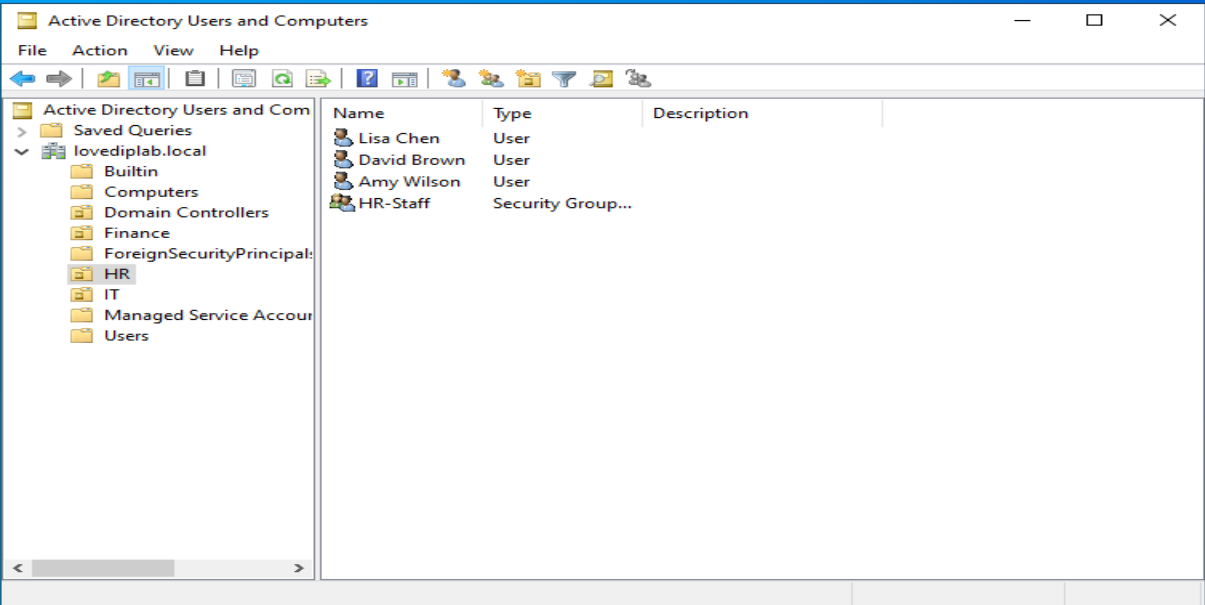Select the Users container
The height and width of the screenshot is (605, 1205).
(x=126, y=335)
